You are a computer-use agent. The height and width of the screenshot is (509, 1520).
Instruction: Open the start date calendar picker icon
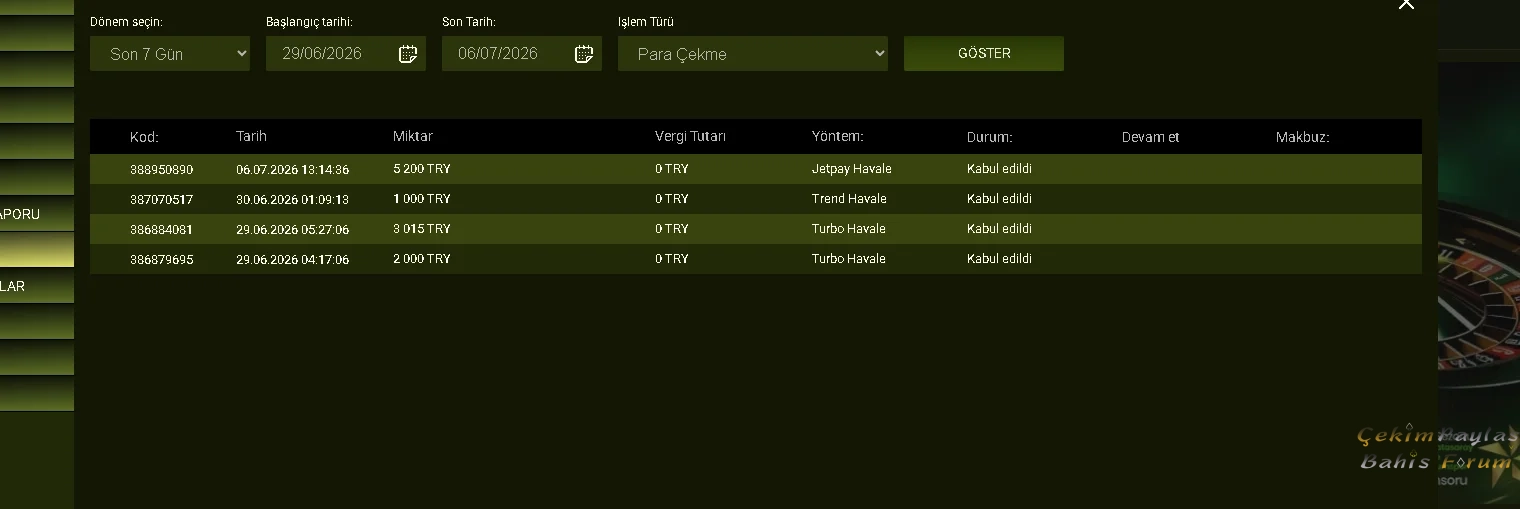(408, 54)
